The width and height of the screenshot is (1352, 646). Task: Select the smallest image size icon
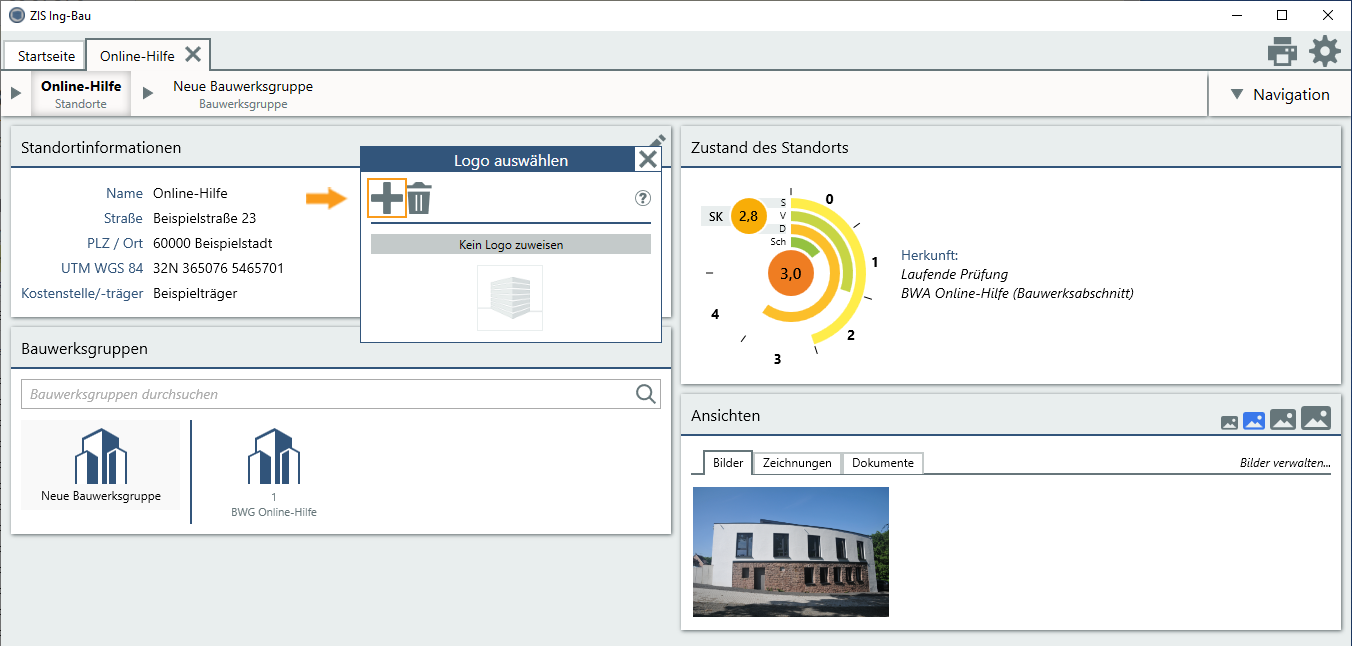pos(1230,423)
